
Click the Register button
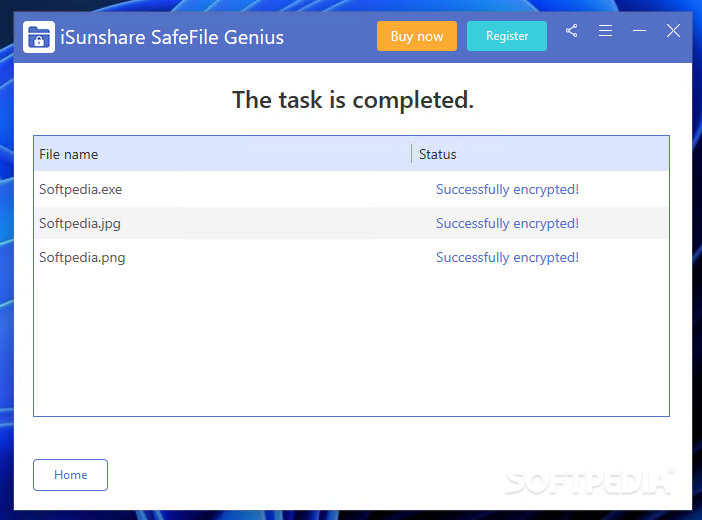[x=507, y=36]
